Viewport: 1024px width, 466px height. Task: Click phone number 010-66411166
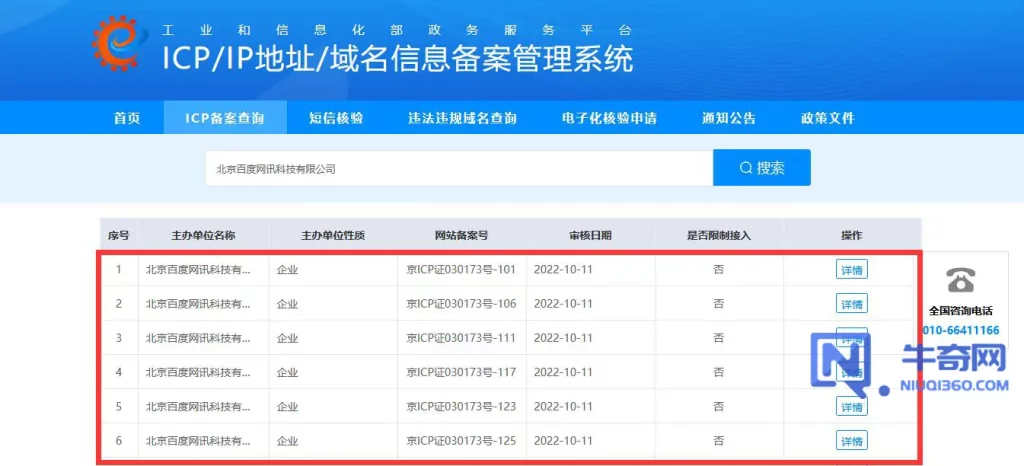click(x=961, y=330)
